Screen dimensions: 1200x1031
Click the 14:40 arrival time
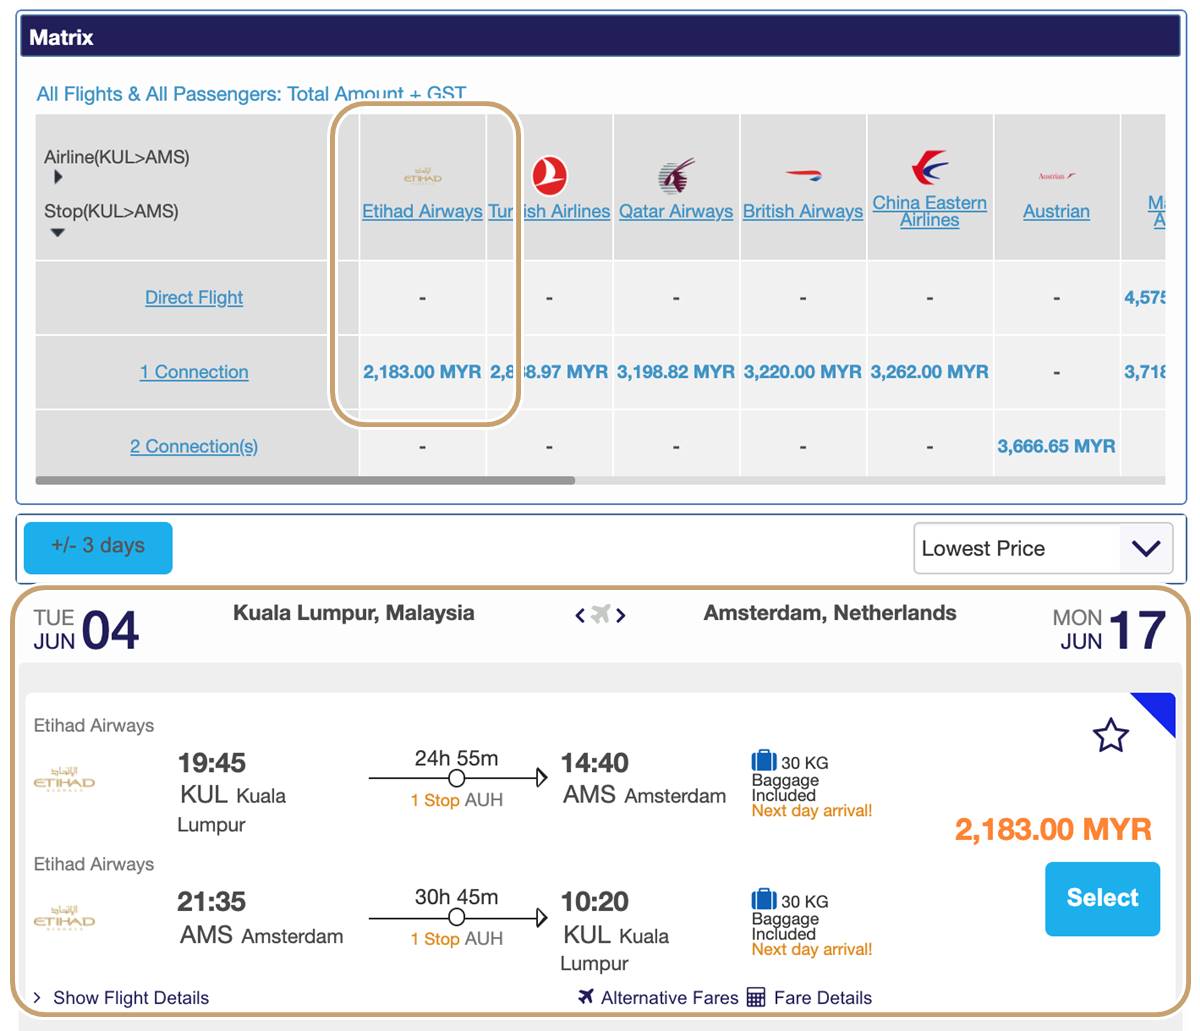click(x=595, y=763)
